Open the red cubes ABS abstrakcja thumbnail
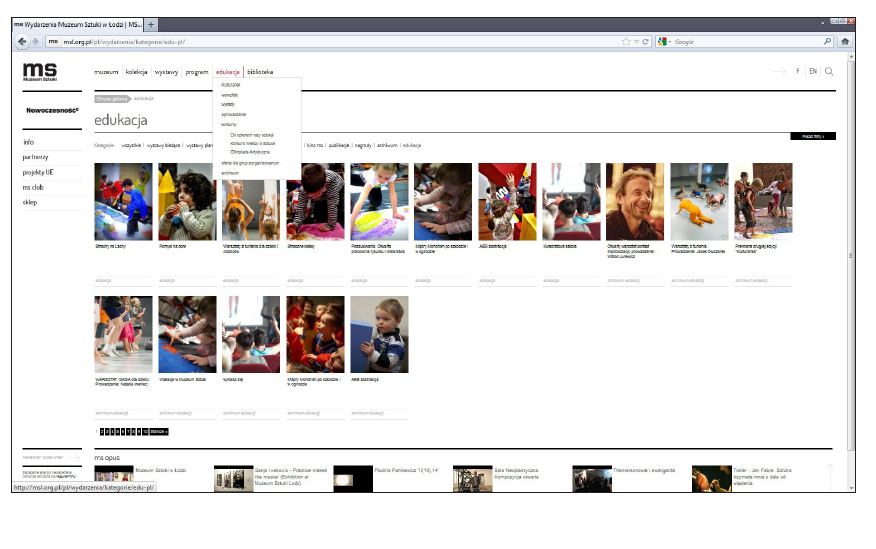The image size is (876, 549). [507, 202]
